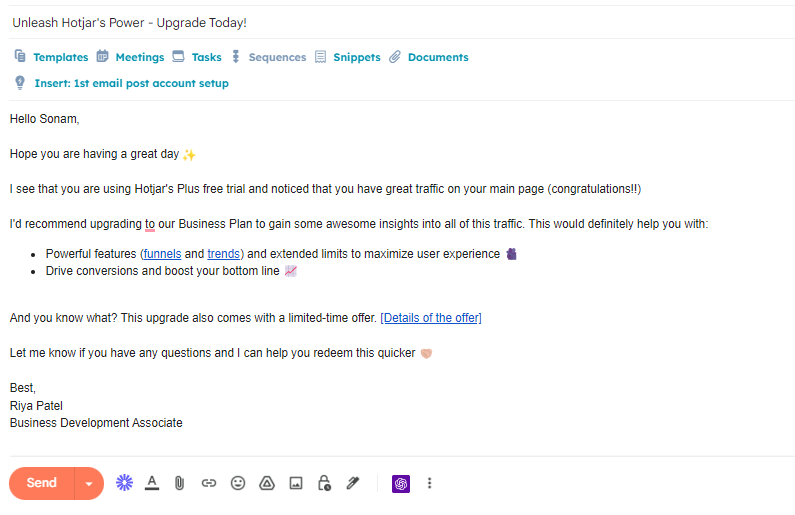Click the underlined word 'to' spelling suggestion
Screen dimensions: 795x515
coord(150,225)
